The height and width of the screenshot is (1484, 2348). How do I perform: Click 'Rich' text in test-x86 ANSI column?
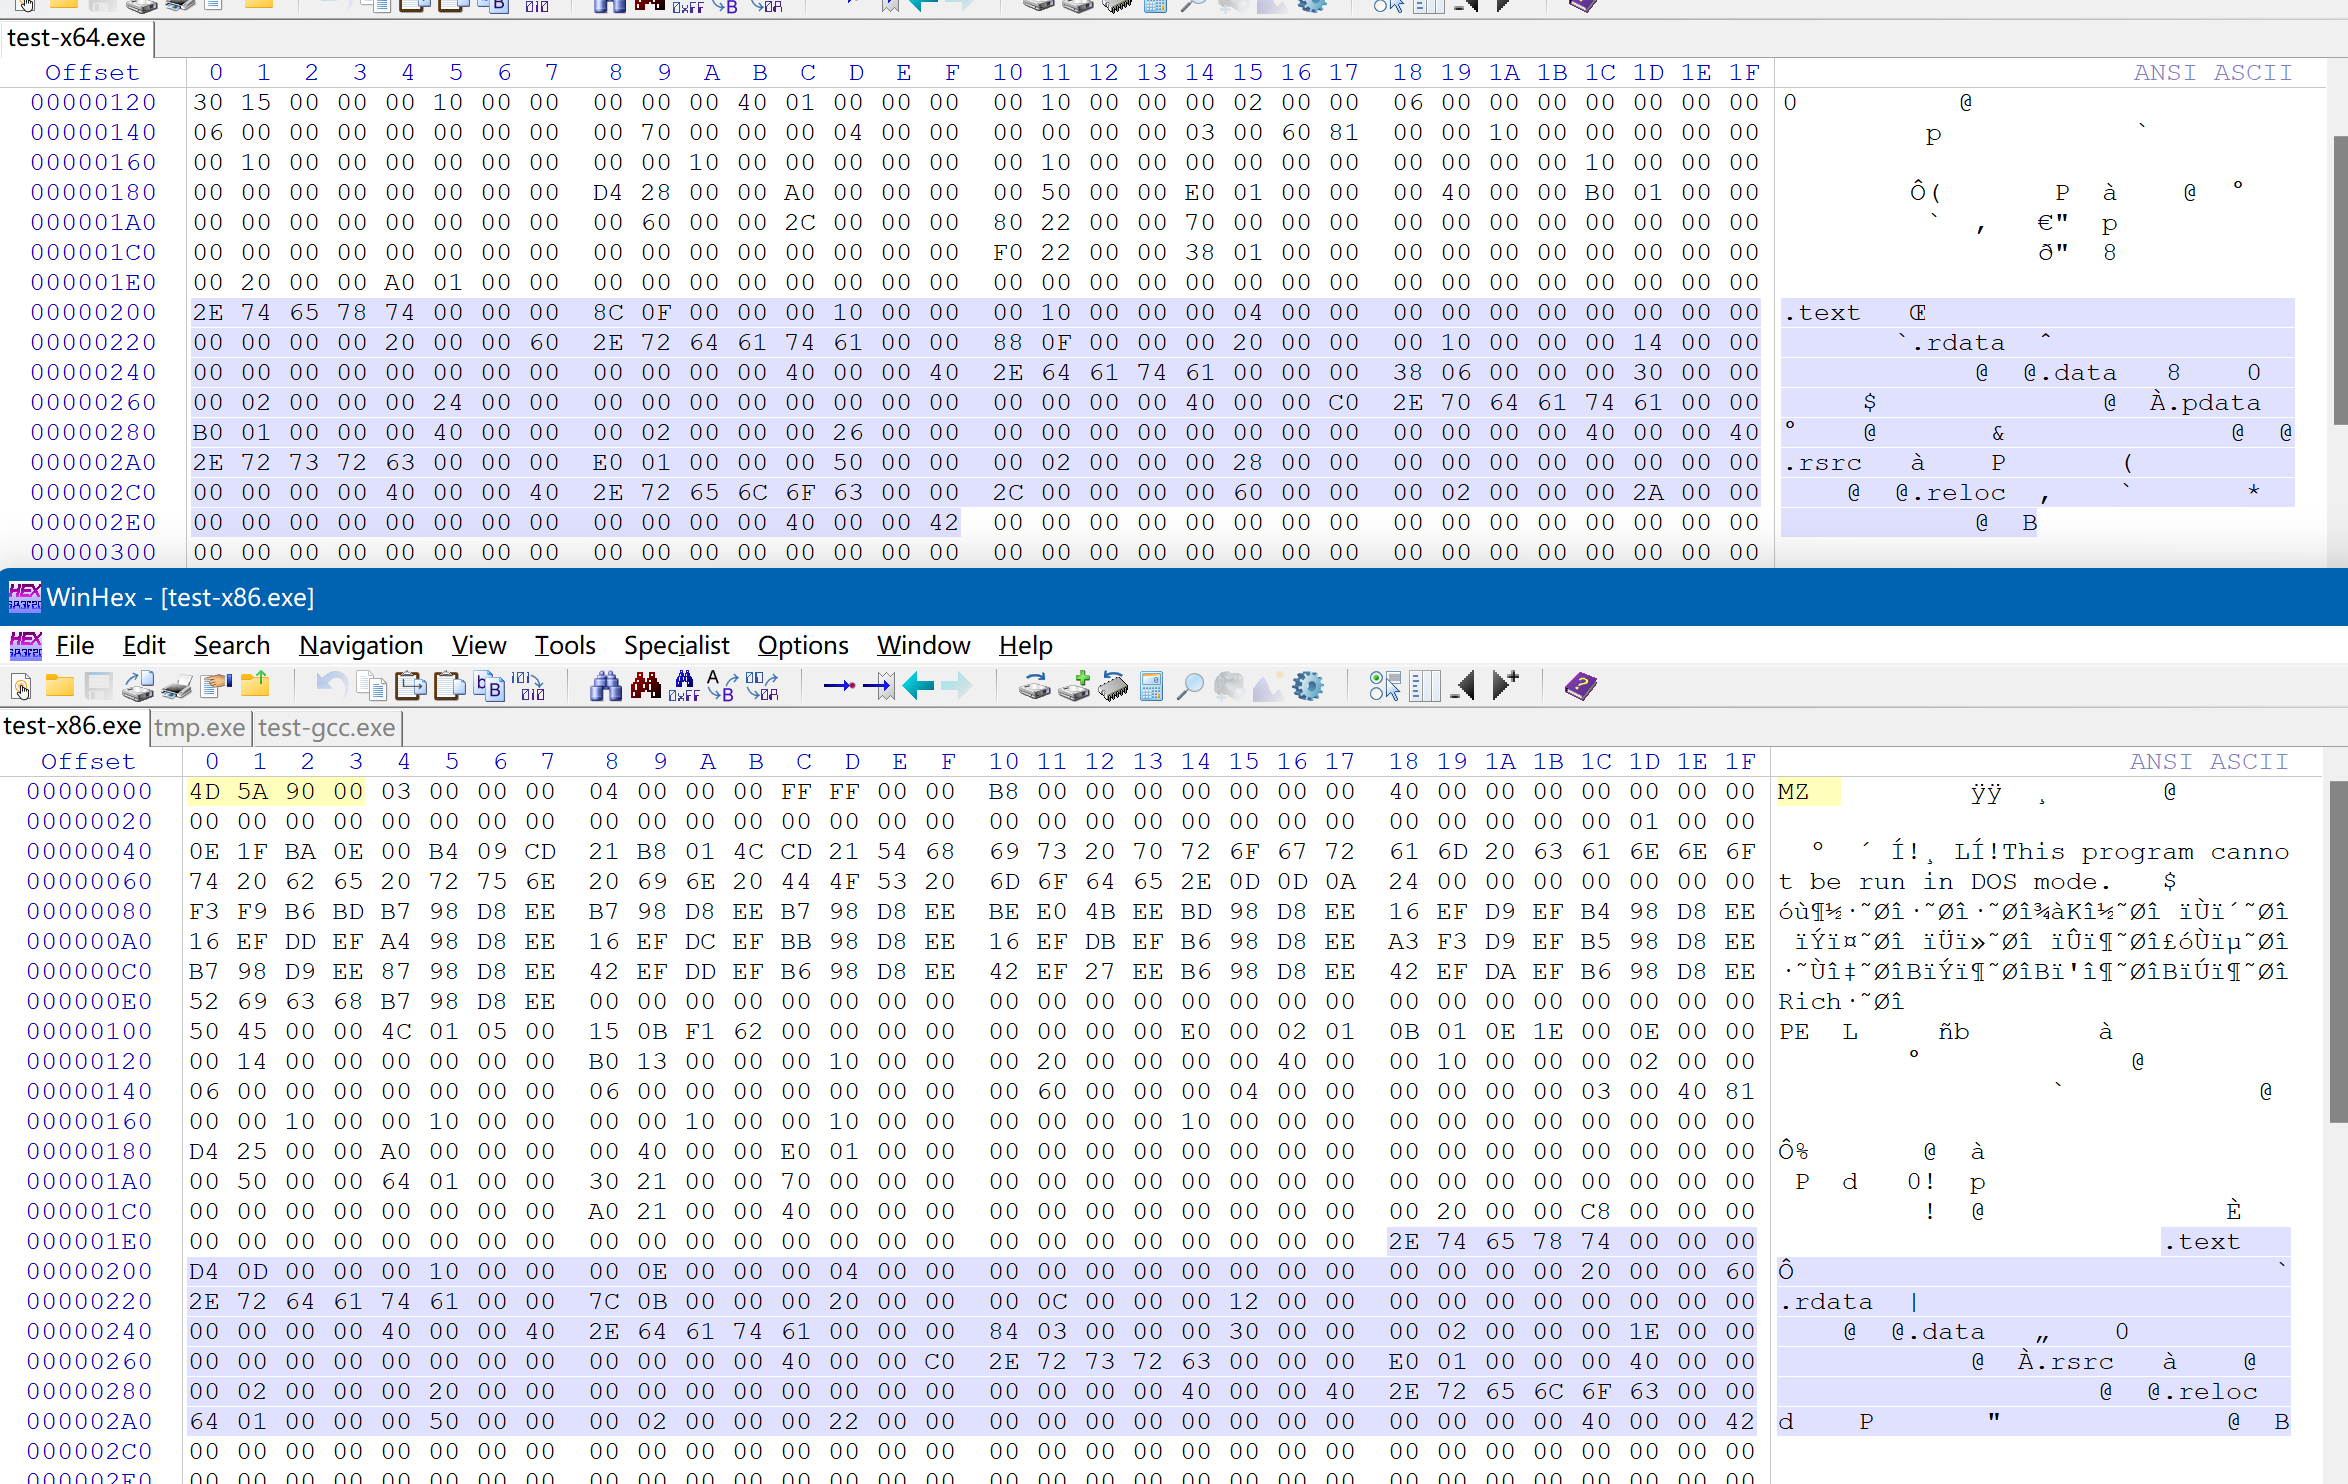[1810, 1002]
